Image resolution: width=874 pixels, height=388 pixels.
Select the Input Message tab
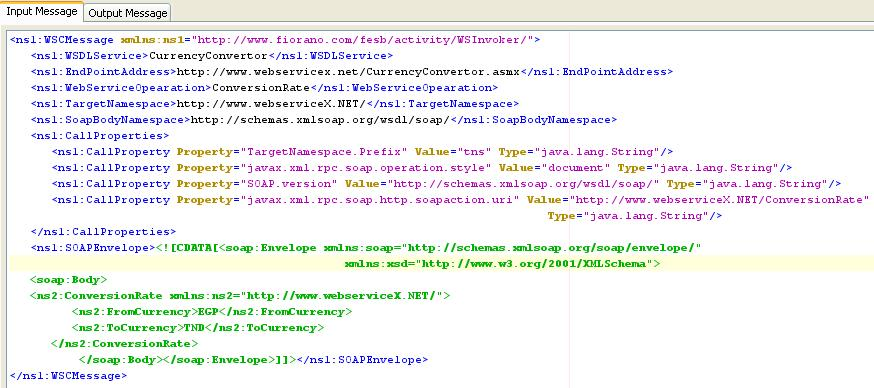(x=42, y=12)
